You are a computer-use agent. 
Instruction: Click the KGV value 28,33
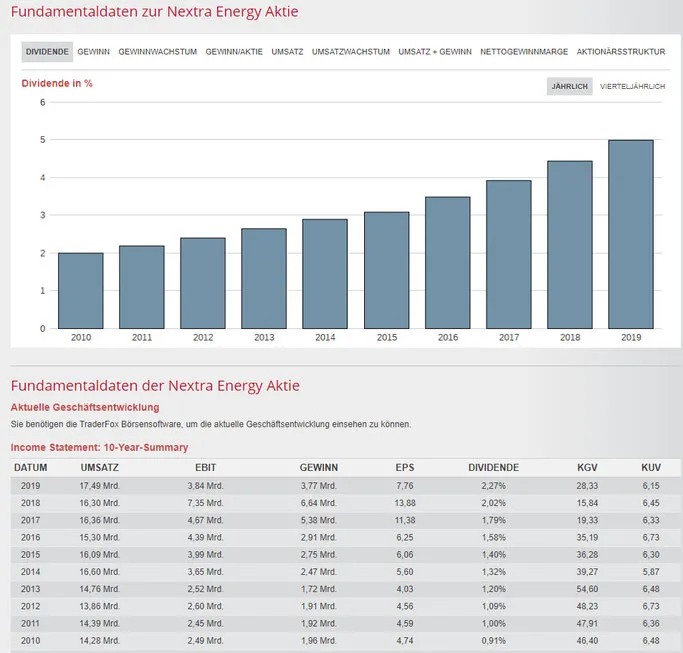[x=587, y=486]
